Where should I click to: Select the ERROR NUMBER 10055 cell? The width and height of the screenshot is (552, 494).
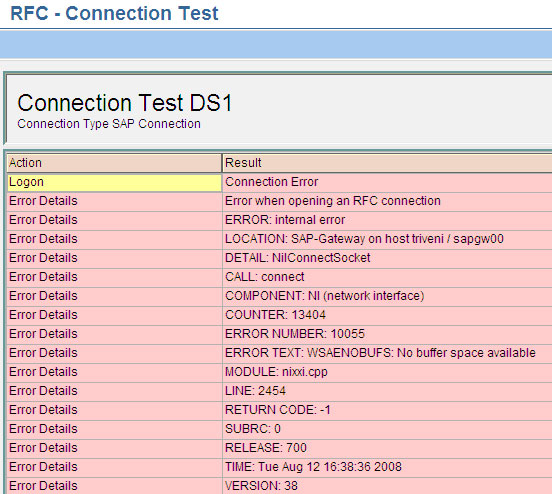point(387,334)
